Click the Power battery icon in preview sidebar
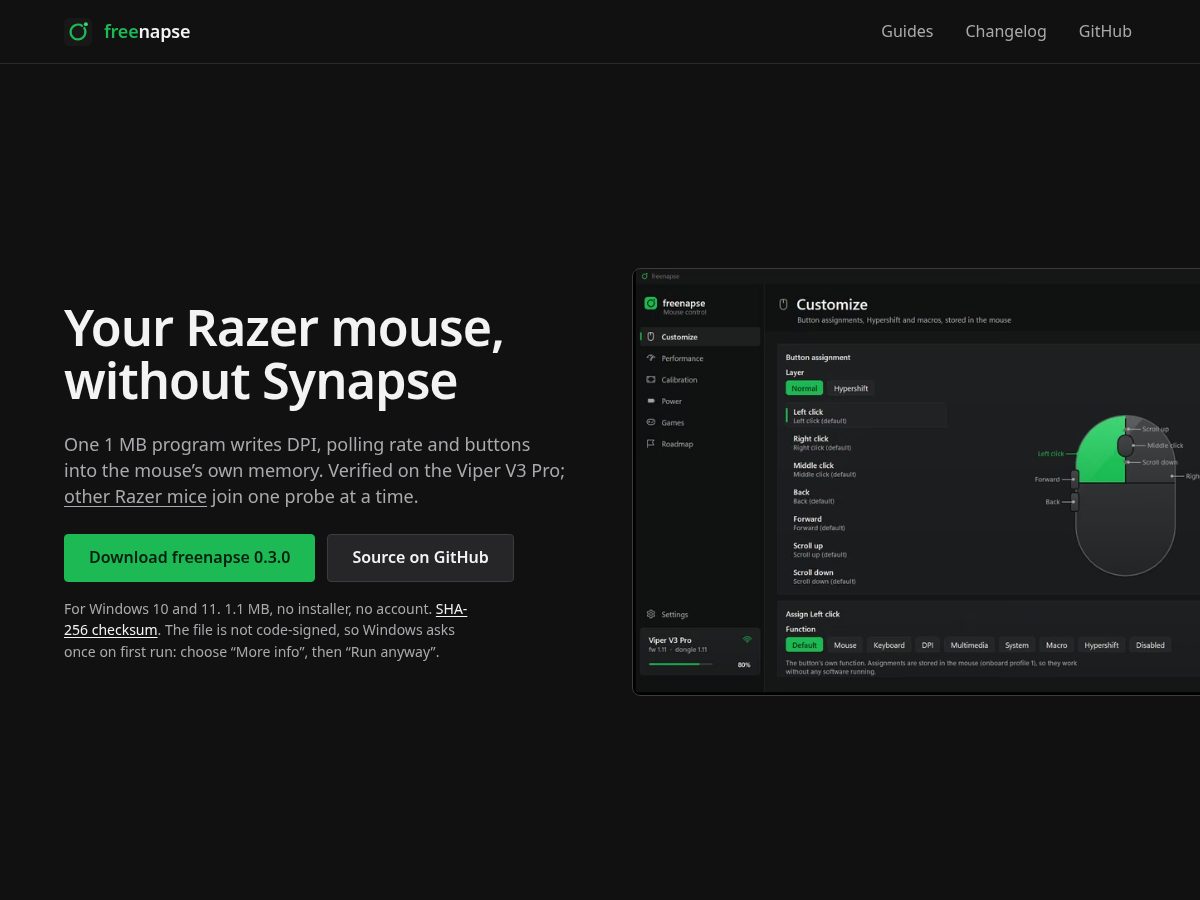Image resolution: width=1200 pixels, height=900 pixels. pos(651,401)
